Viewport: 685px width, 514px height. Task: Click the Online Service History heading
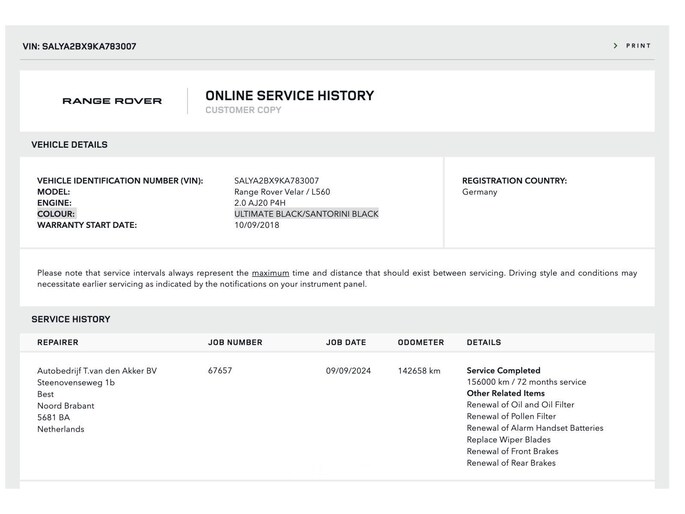tap(289, 96)
